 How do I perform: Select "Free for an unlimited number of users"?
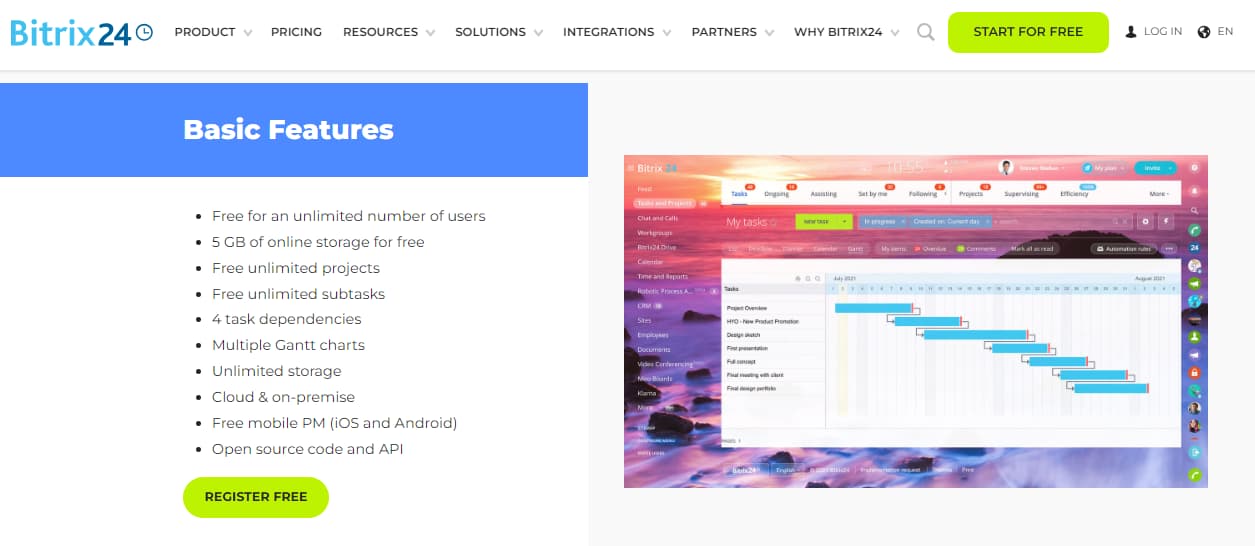(x=349, y=216)
